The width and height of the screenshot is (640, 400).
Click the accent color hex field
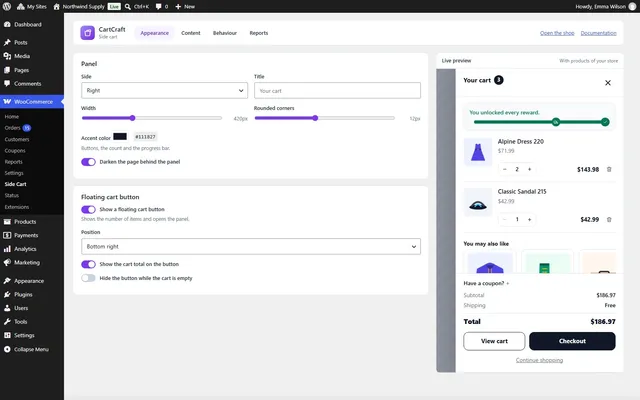point(145,137)
